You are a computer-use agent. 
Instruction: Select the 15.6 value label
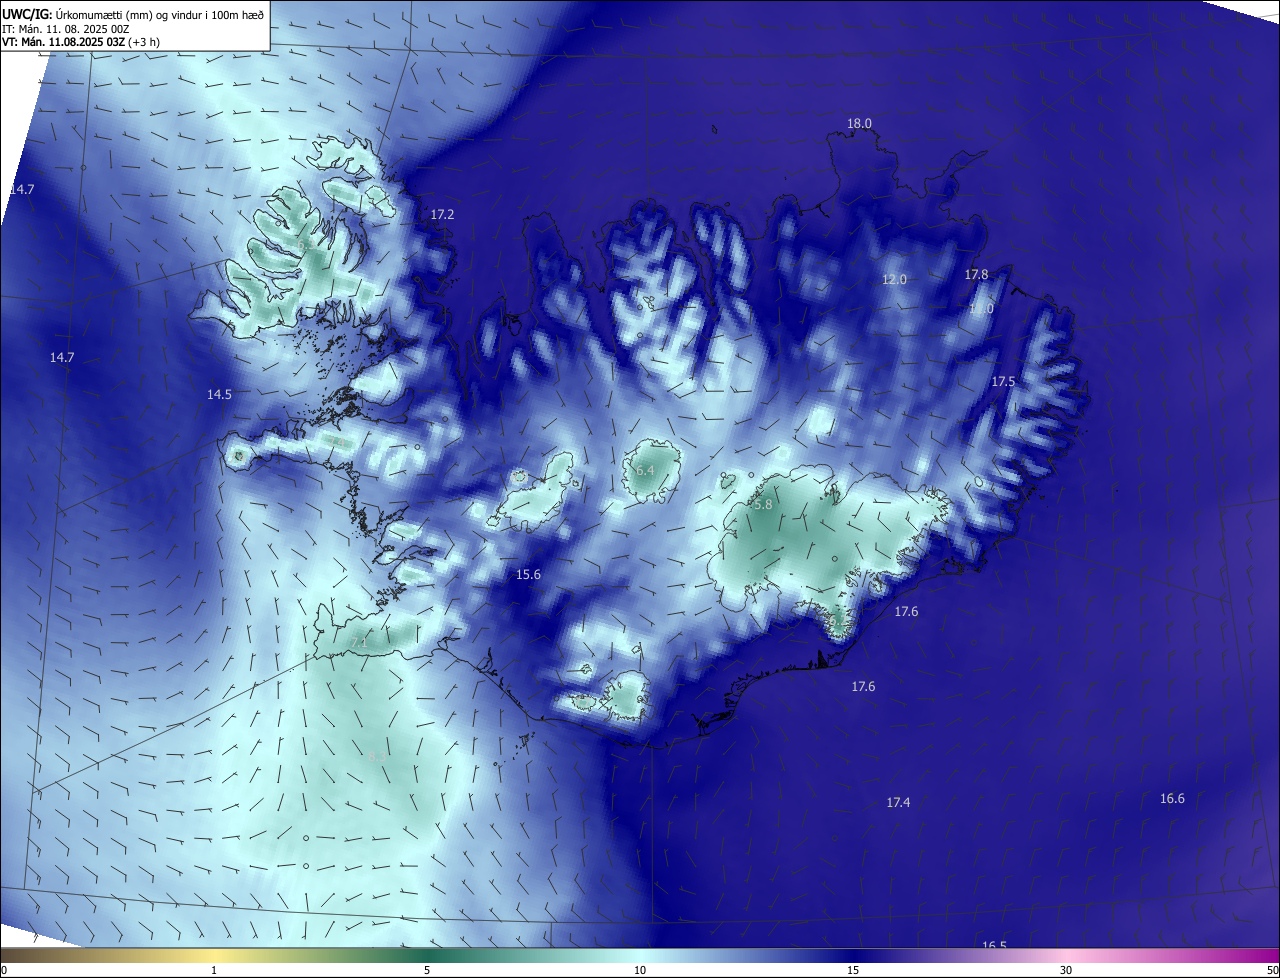pos(528,575)
